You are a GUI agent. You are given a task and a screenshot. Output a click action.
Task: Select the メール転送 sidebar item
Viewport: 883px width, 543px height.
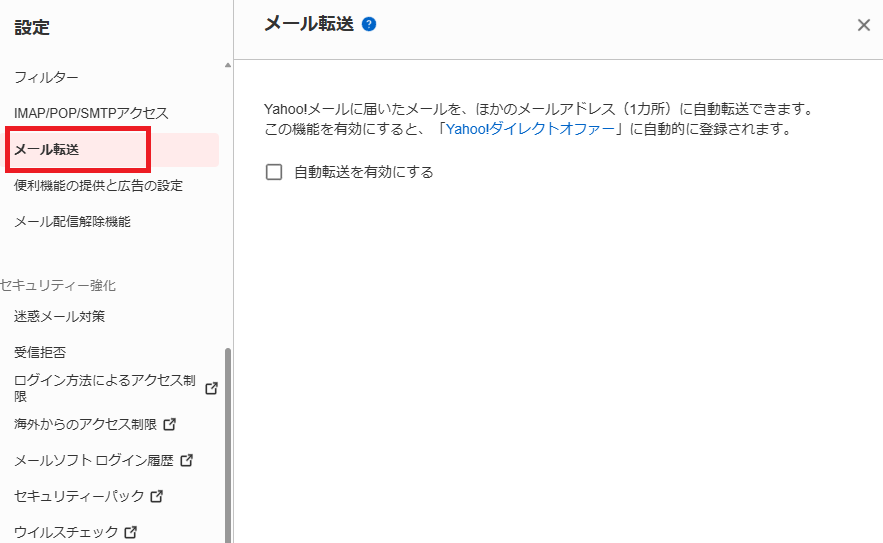(47, 150)
